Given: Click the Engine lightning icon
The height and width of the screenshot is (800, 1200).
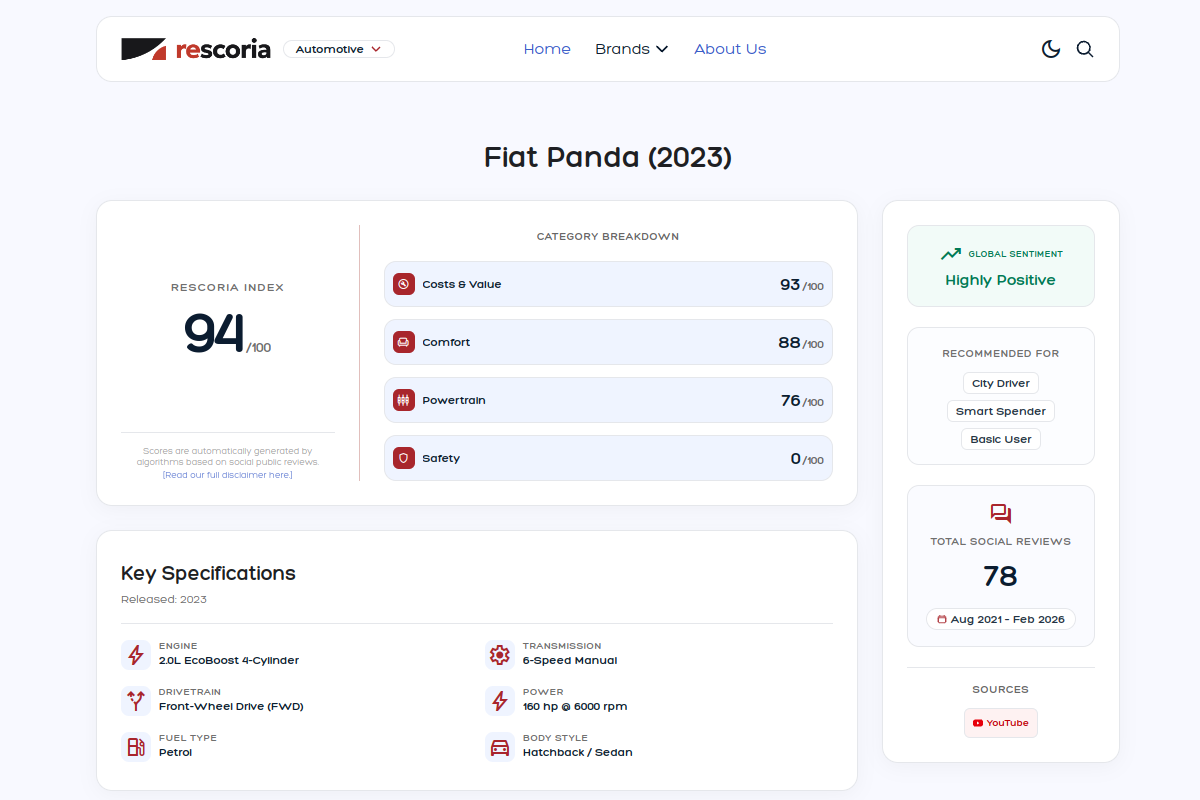Looking at the screenshot, I should point(136,655).
